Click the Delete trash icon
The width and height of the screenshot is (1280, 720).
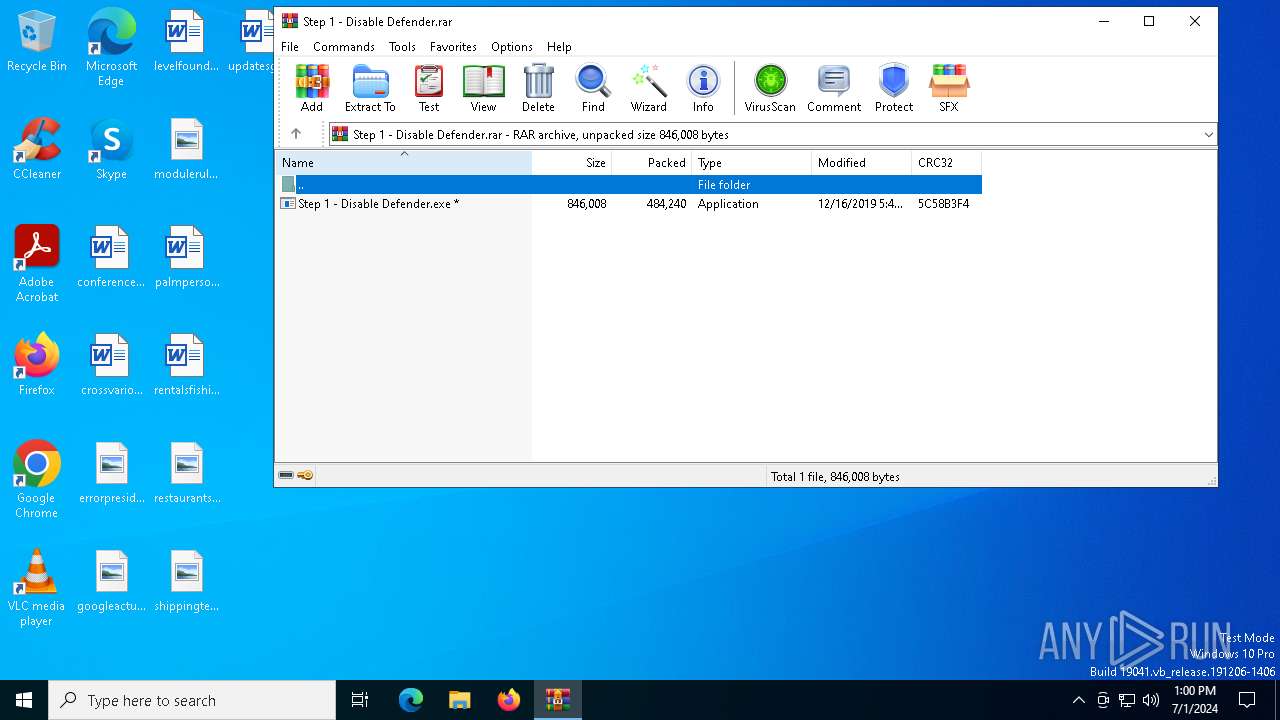click(538, 88)
